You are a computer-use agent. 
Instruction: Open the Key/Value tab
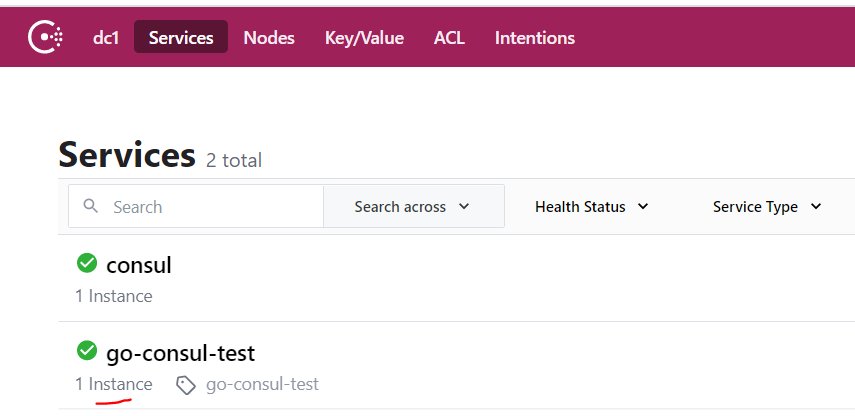364,38
